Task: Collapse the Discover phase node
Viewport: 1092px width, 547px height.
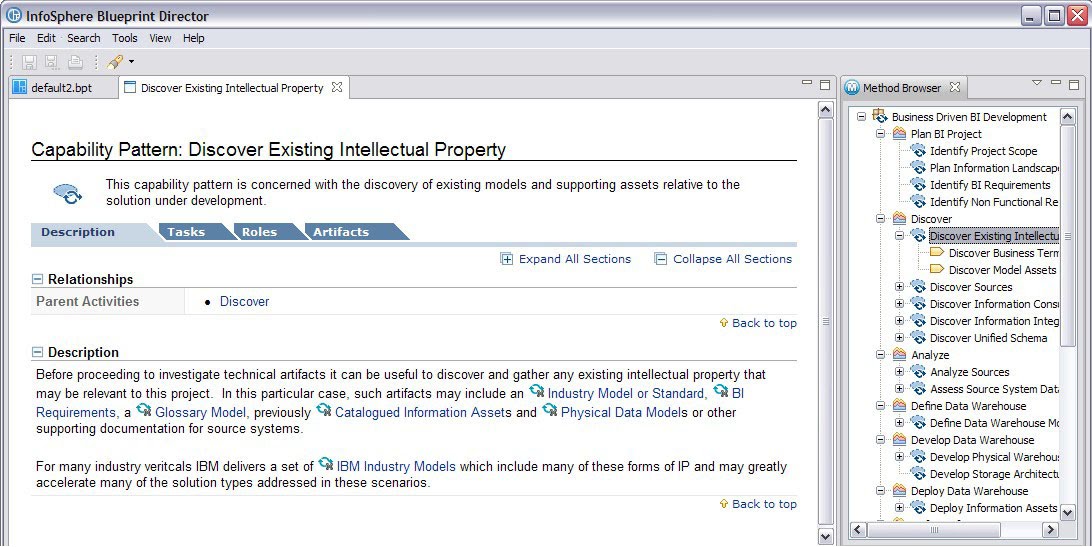Action: click(880, 218)
